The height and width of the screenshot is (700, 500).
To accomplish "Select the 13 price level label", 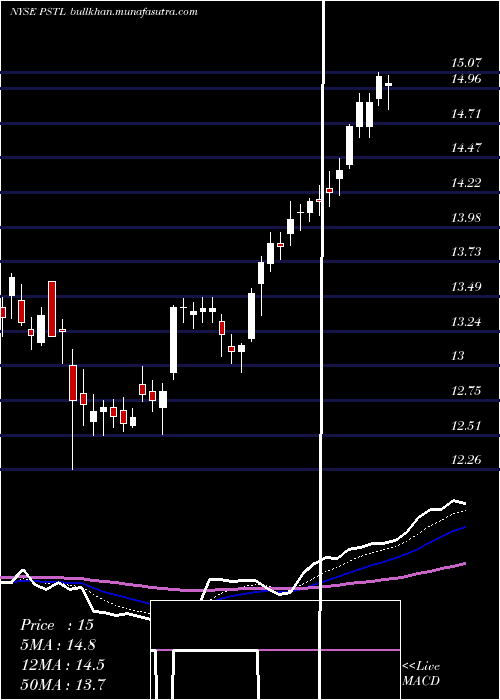I will 458,356.
